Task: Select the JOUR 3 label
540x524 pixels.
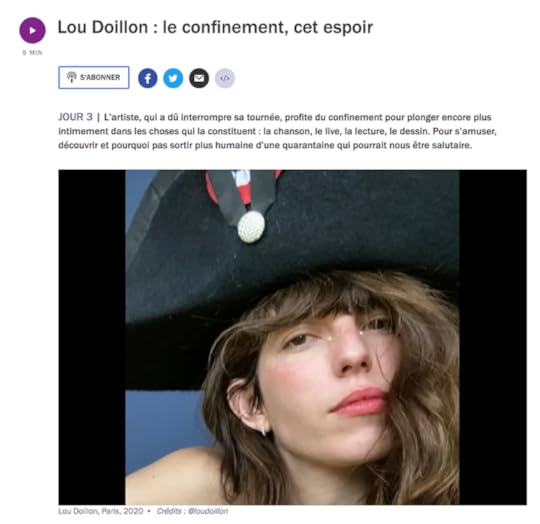Action: [x=75, y=117]
